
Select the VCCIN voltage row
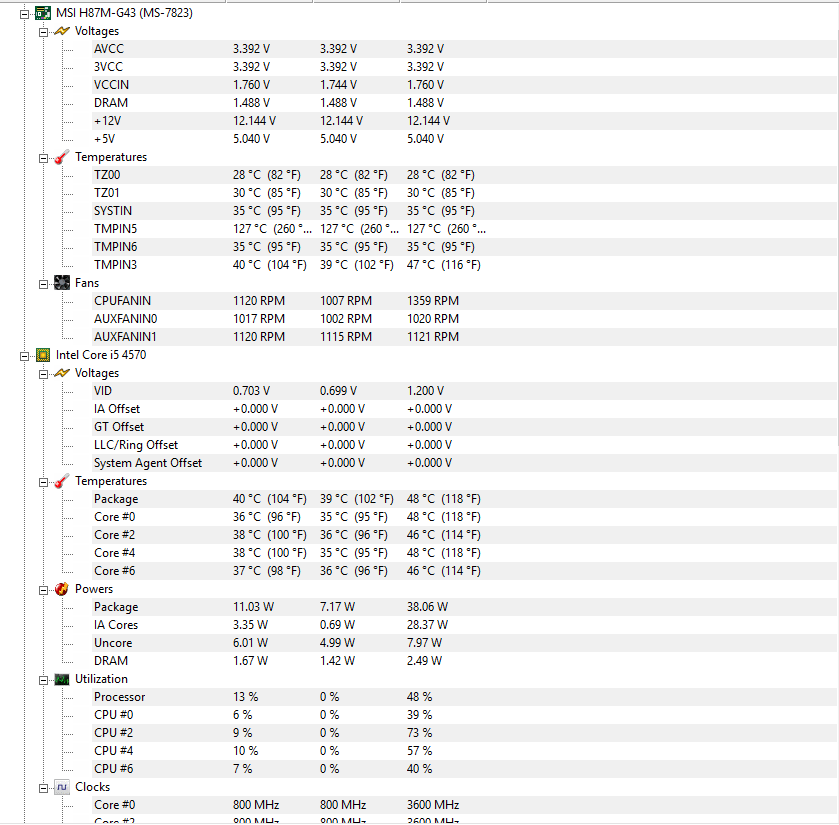[x=464, y=85]
